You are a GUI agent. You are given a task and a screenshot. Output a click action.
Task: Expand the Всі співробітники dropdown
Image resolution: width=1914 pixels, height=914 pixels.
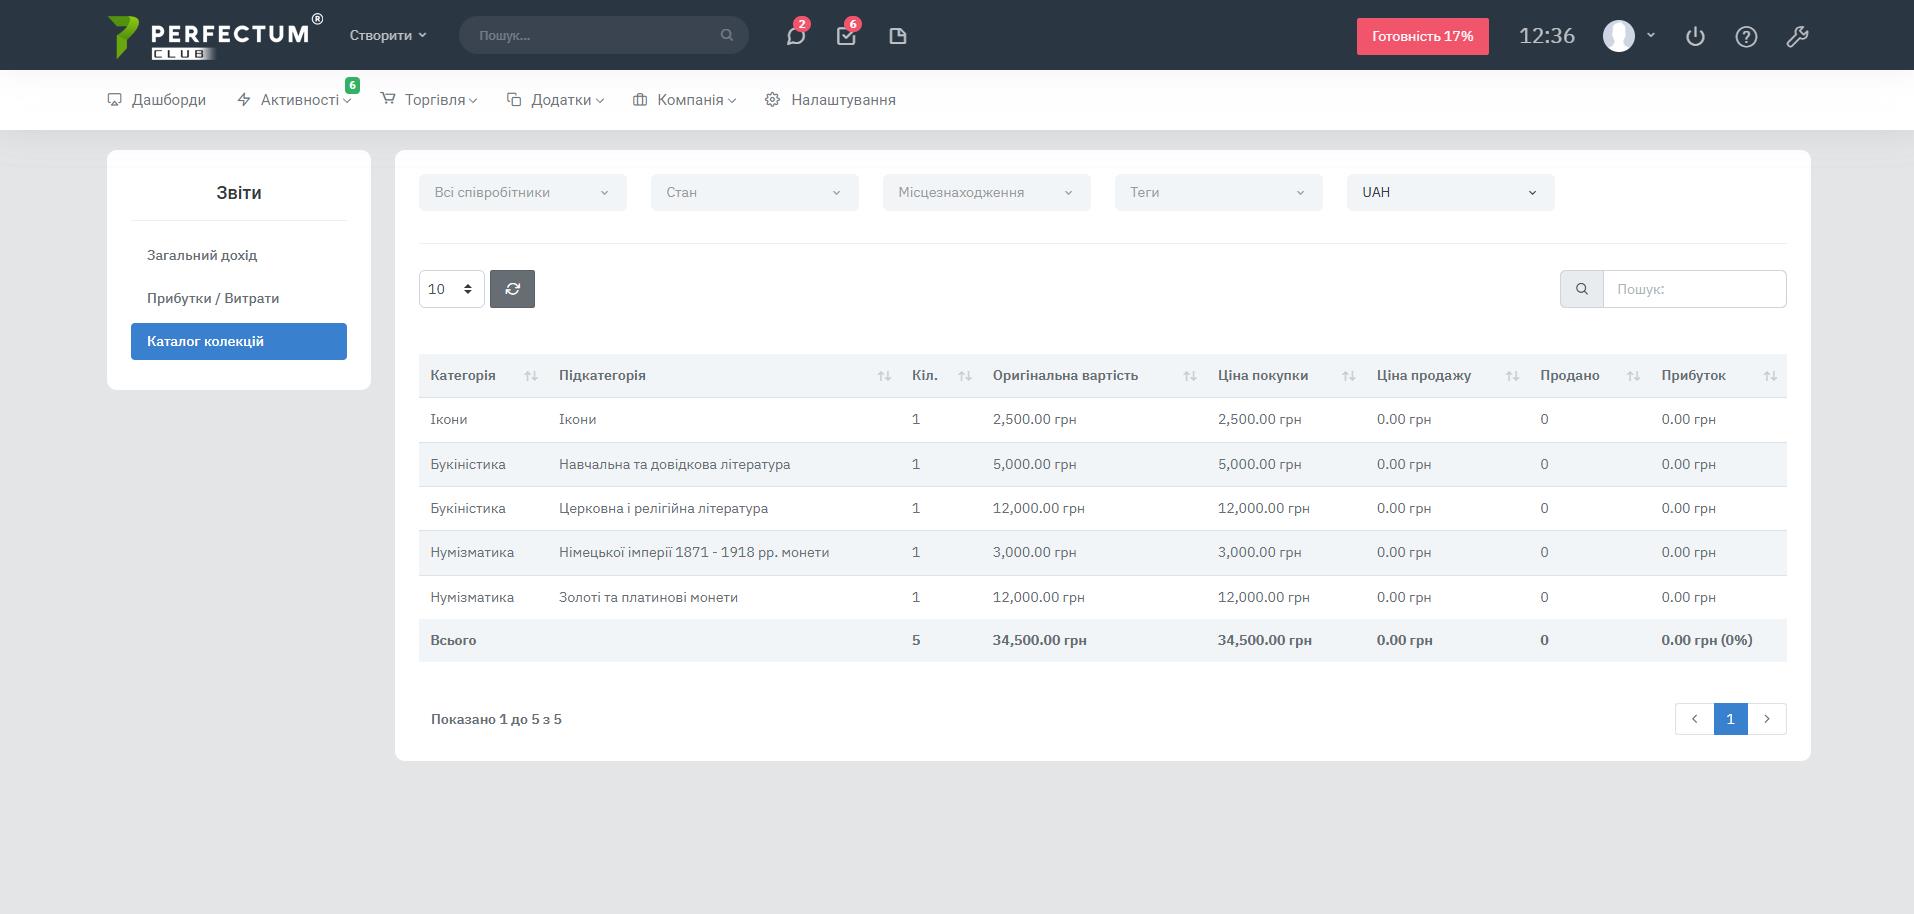[x=522, y=193]
